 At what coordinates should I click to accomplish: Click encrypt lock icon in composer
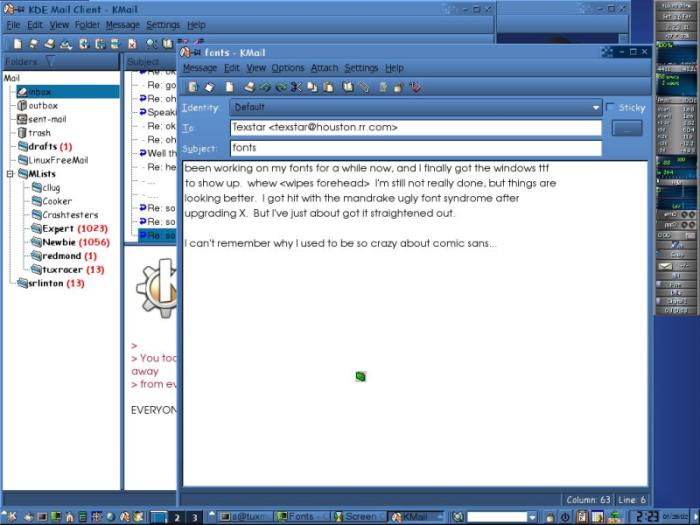(399, 88)
